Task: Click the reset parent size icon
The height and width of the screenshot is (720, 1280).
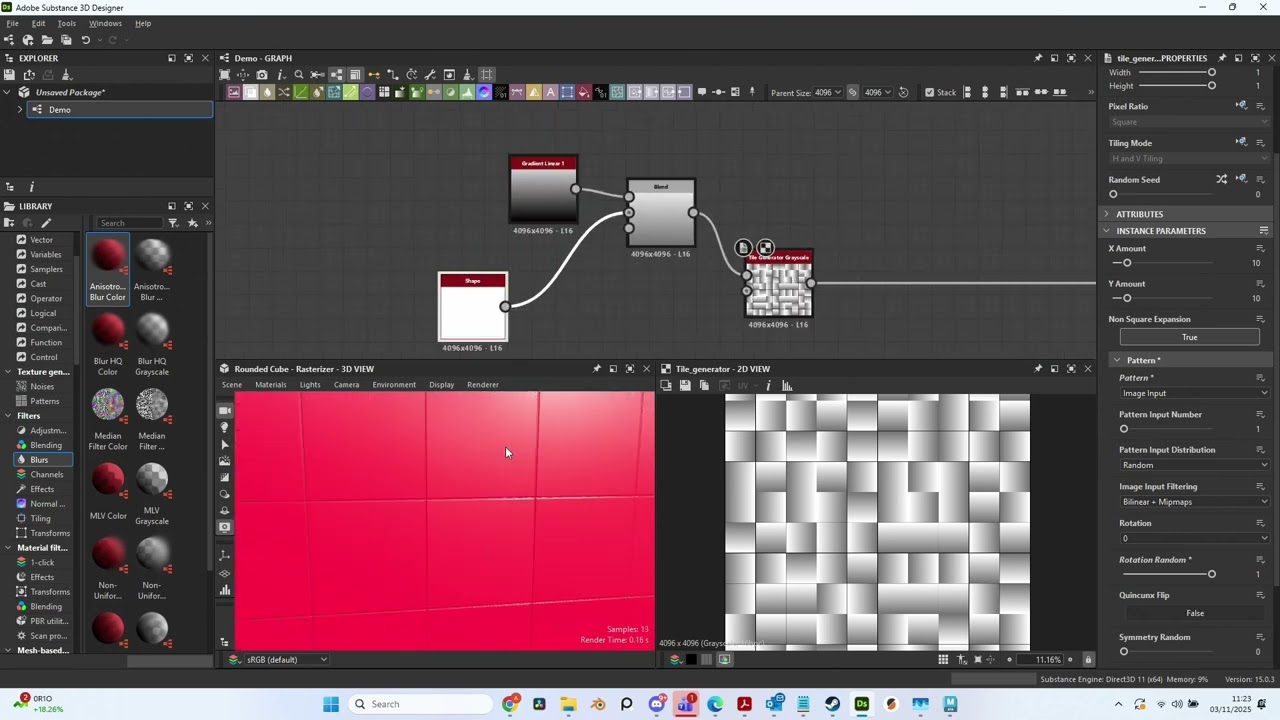Action: (x=903, y=92)
